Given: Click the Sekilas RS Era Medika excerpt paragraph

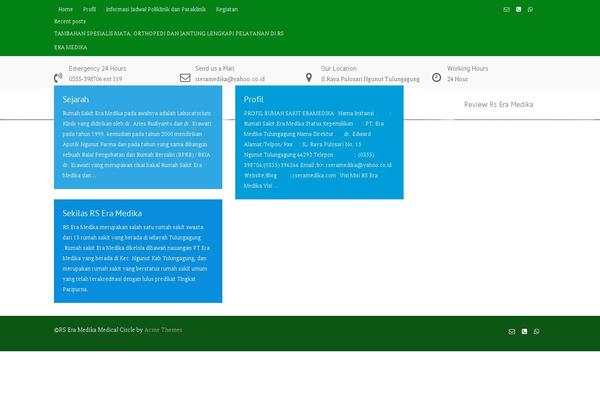Looking at the screenshot, I should pos(136,258).
